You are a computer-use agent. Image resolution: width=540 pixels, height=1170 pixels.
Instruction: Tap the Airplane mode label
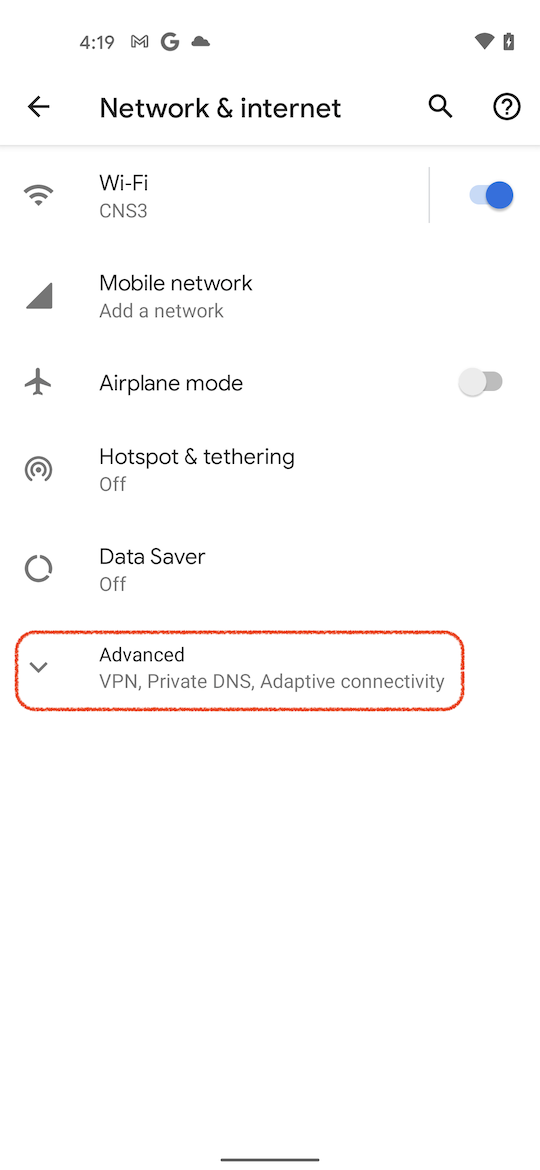pos(171,384)
